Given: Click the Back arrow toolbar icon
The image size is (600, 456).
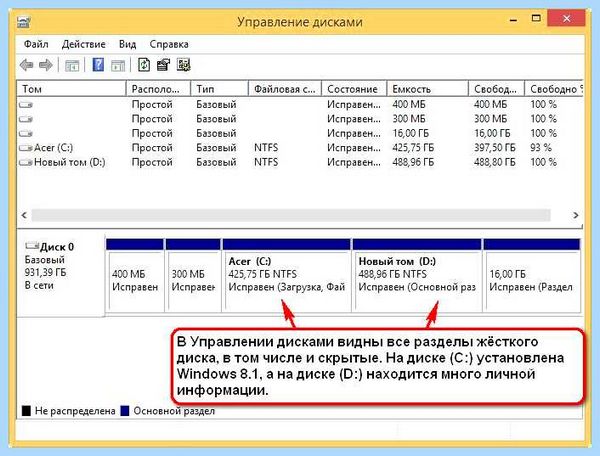Looking at the screenshot, I should point(26,65).
